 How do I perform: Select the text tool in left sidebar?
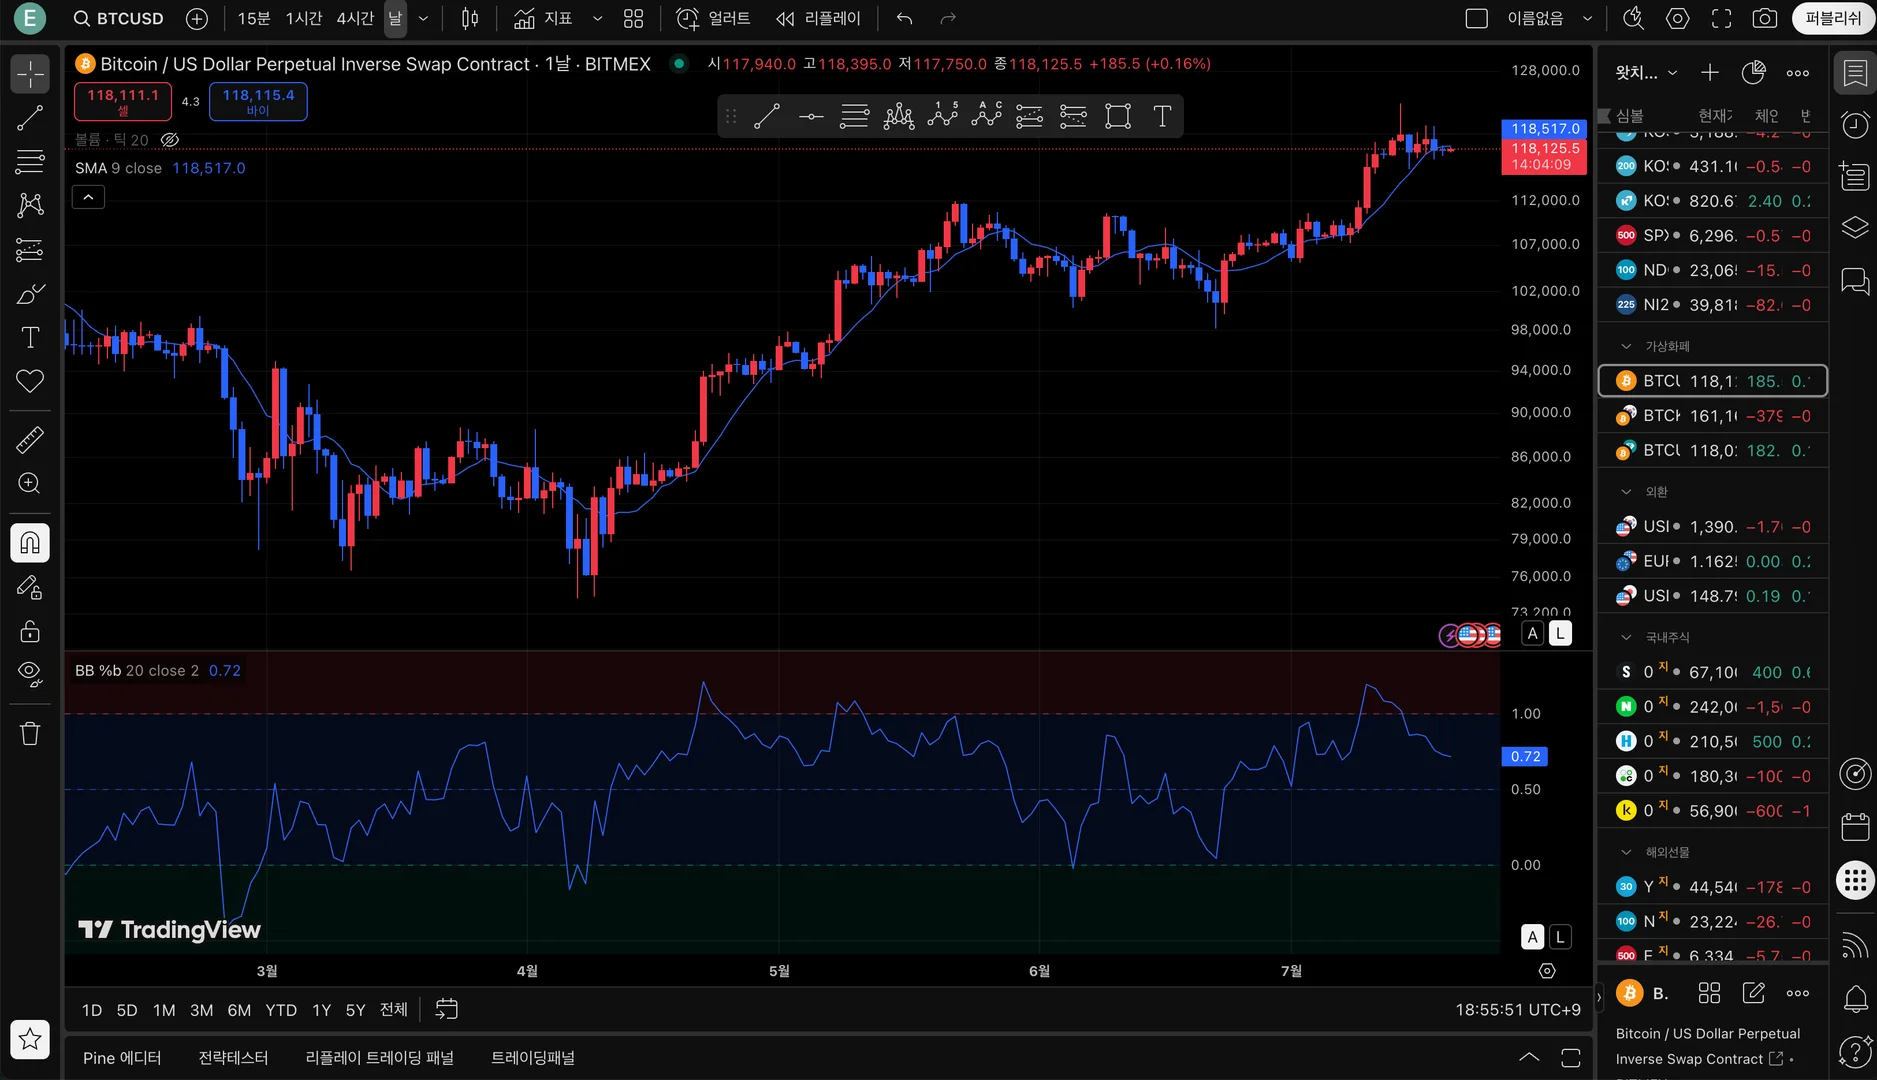click(x=30, y=337)
